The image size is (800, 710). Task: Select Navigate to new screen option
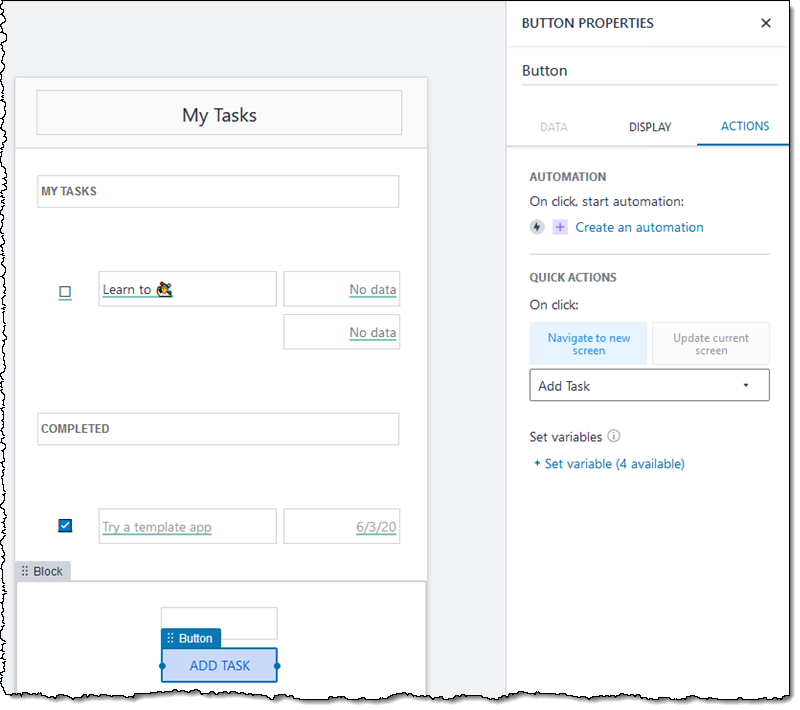click(x=589, y=344)
